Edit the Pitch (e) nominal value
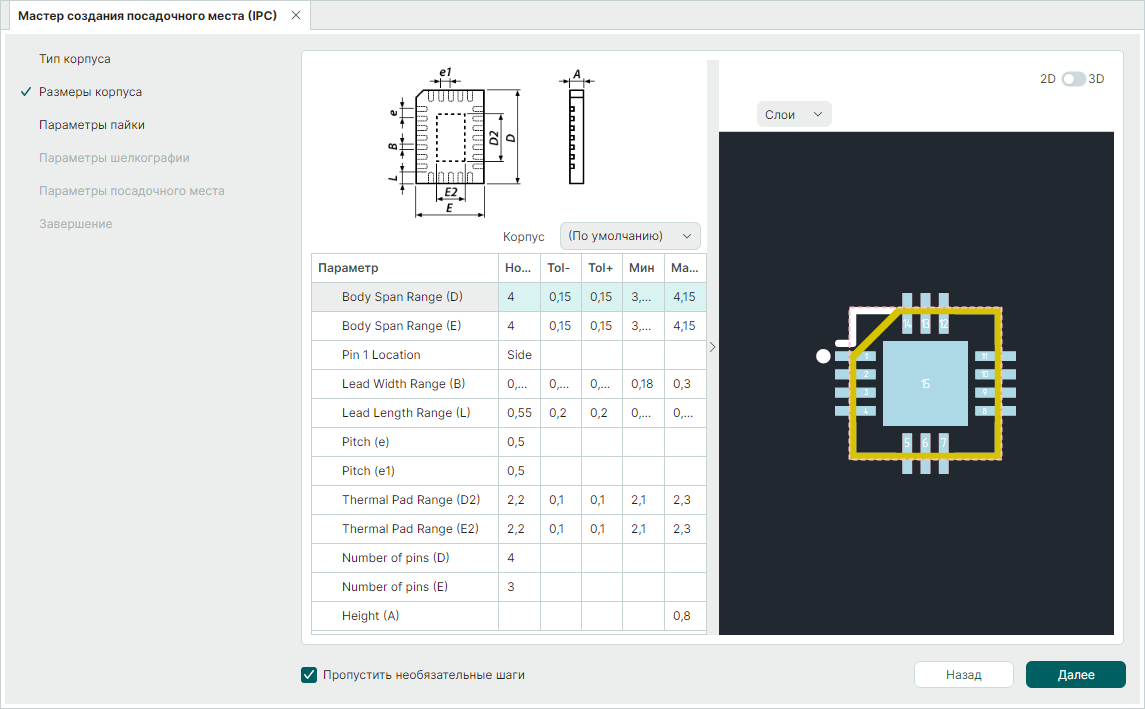 coord(519,442)
